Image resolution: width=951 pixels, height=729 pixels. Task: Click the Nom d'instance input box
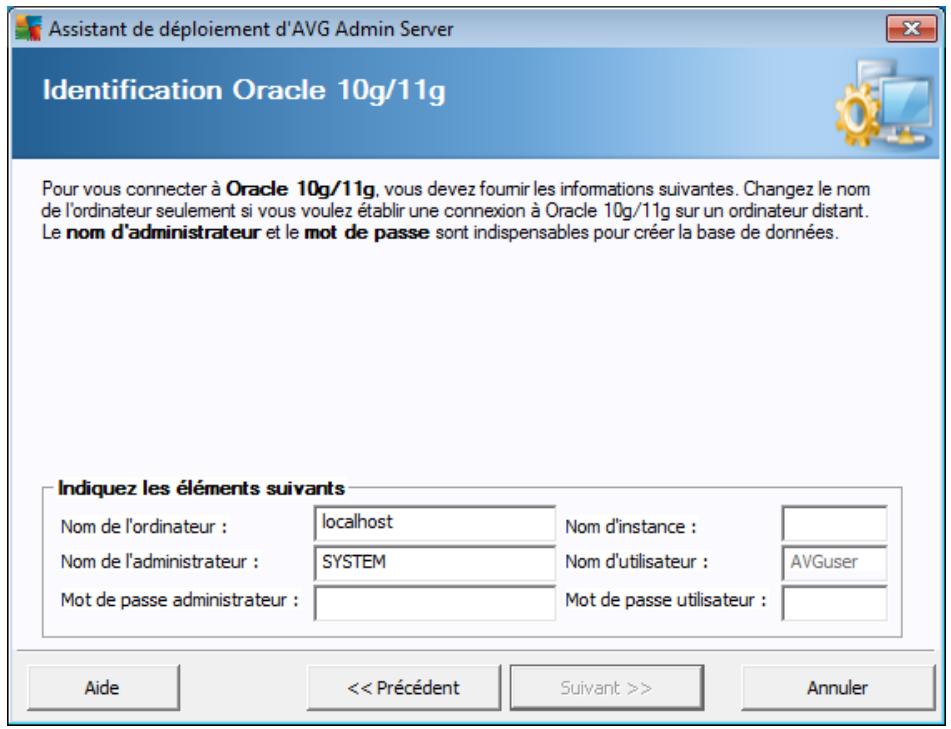coord(835,523)
